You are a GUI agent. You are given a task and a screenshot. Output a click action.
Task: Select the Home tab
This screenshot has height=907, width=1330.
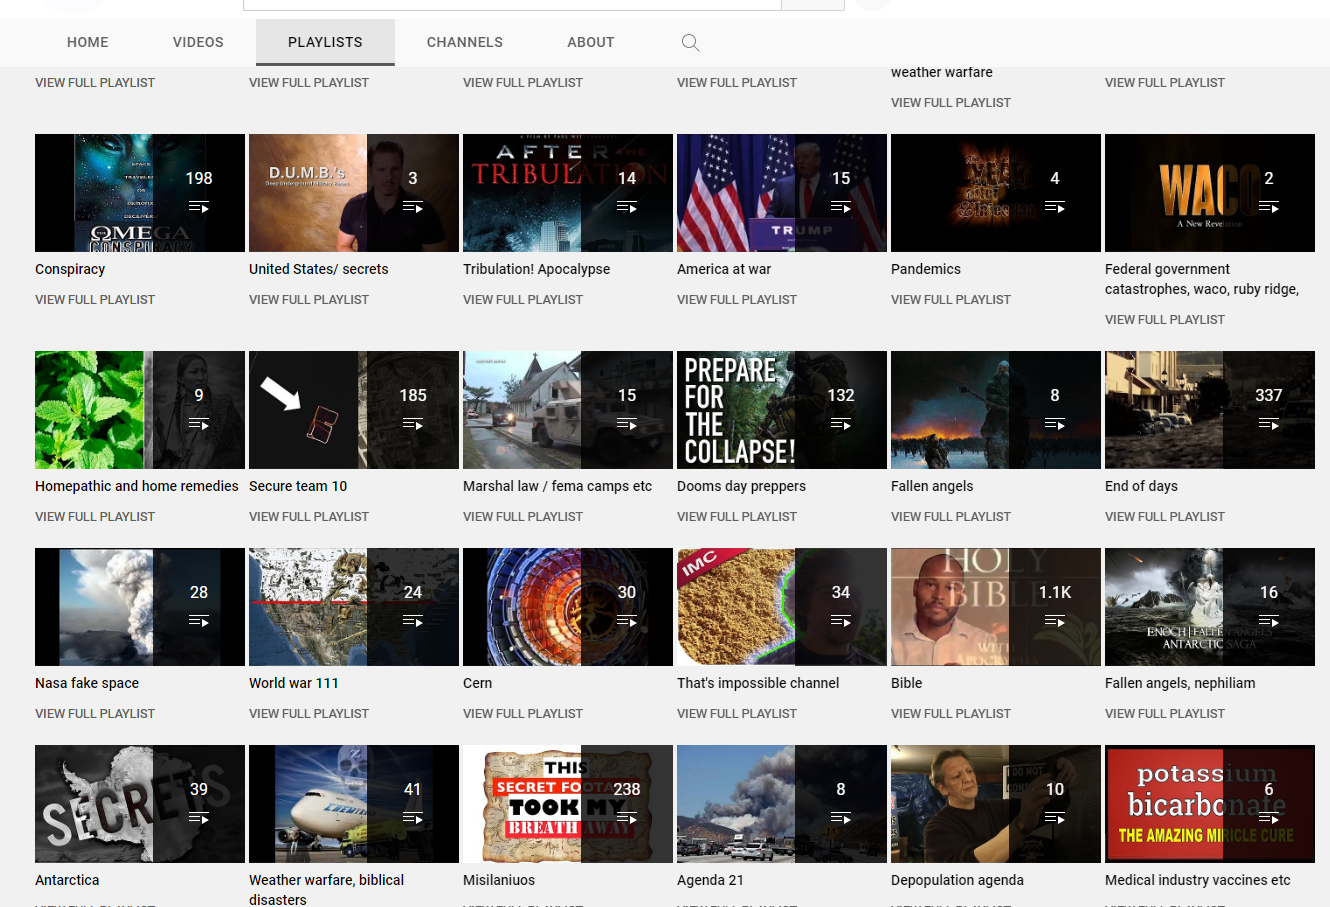[88, 42]
